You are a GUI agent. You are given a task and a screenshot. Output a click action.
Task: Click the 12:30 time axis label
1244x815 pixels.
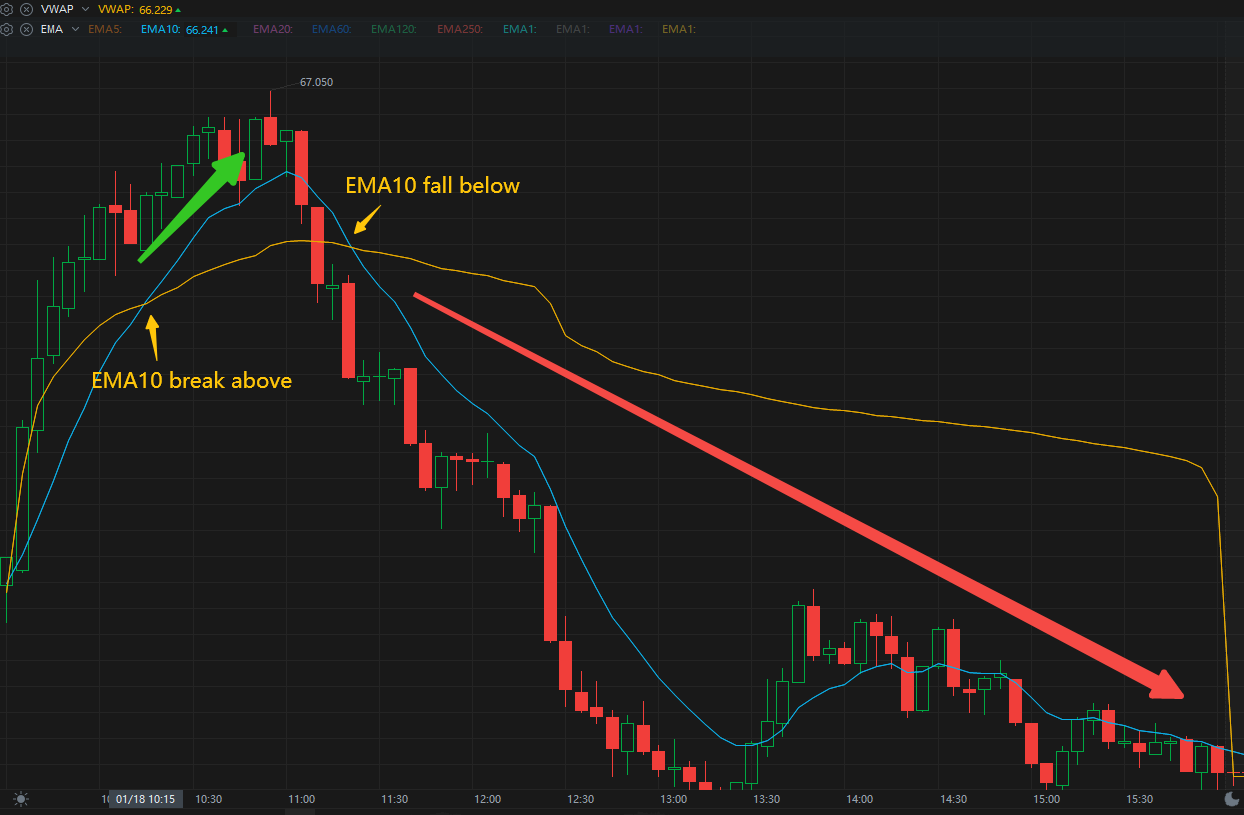pos(580,799)
